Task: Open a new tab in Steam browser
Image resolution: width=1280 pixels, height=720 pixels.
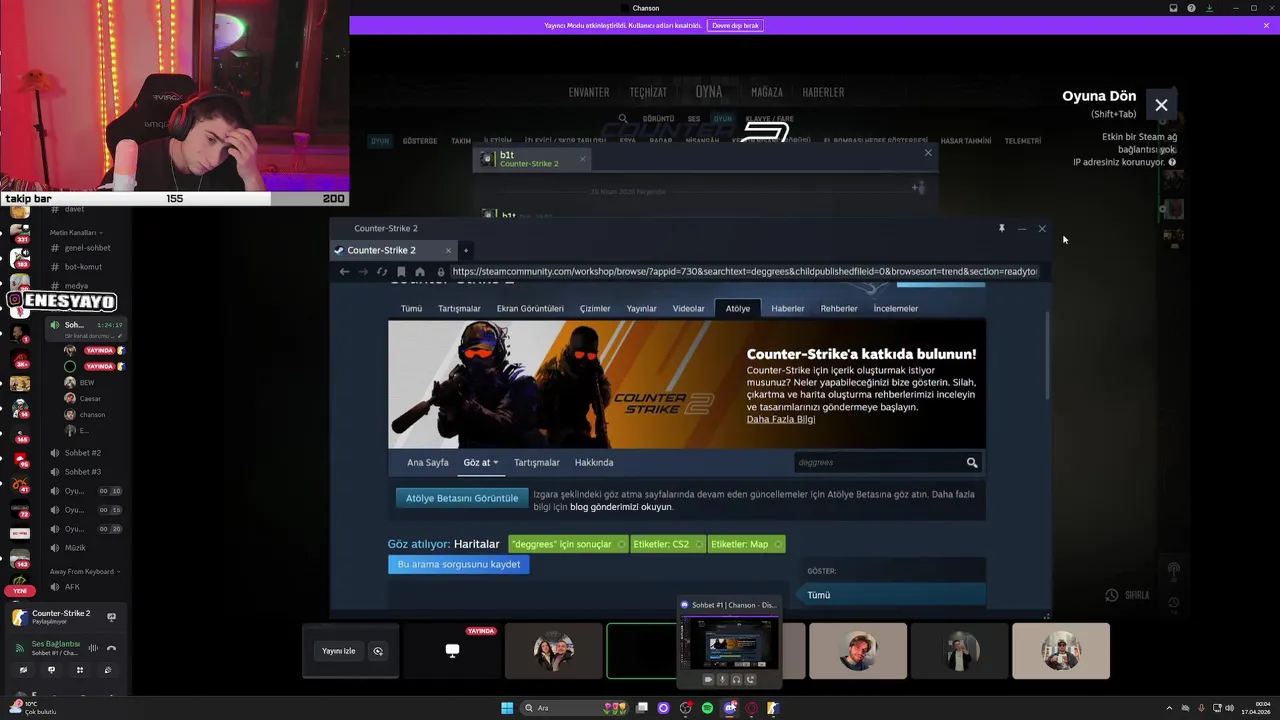Action: coord(465,250)
